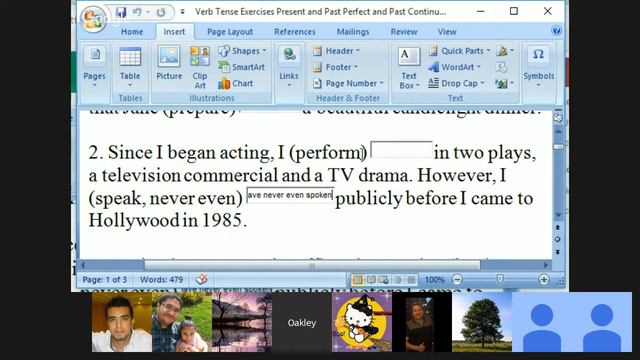Insert a Chart
The image size is (640, 360).
click(x=236, y=83)
